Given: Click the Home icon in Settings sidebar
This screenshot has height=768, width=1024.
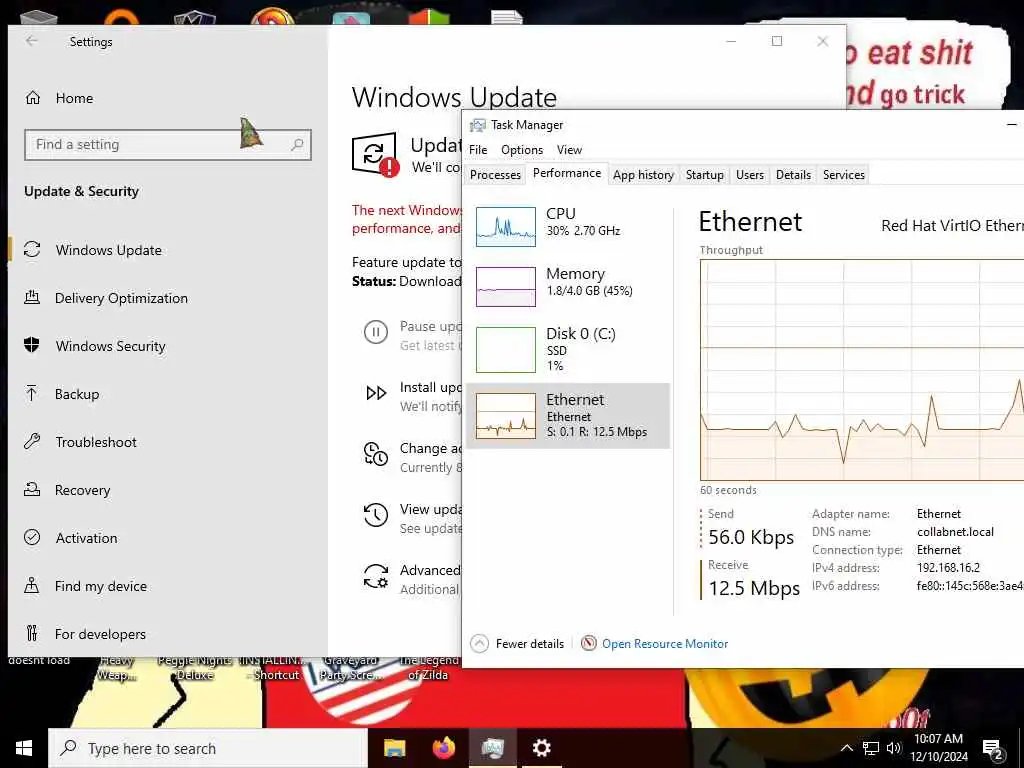Looking at the screenshot, I should click(x=33, y=98).
